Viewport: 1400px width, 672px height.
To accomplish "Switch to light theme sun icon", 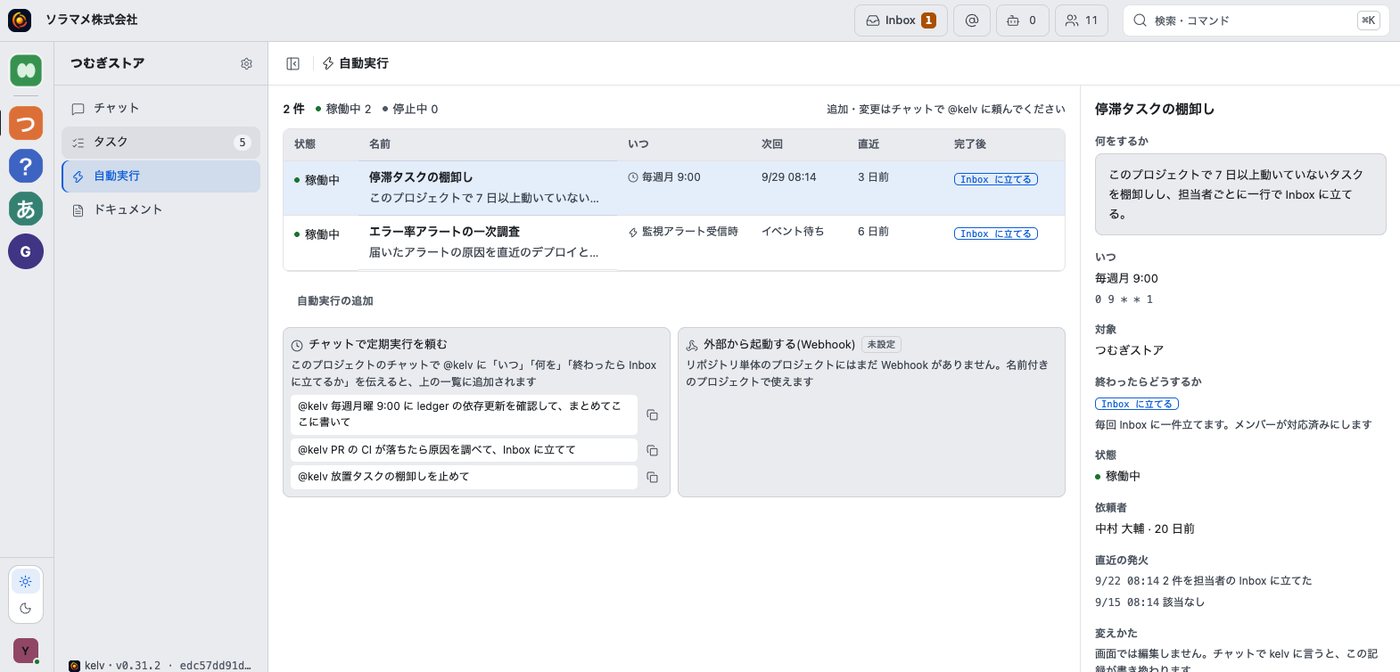I will coord(26,582).
